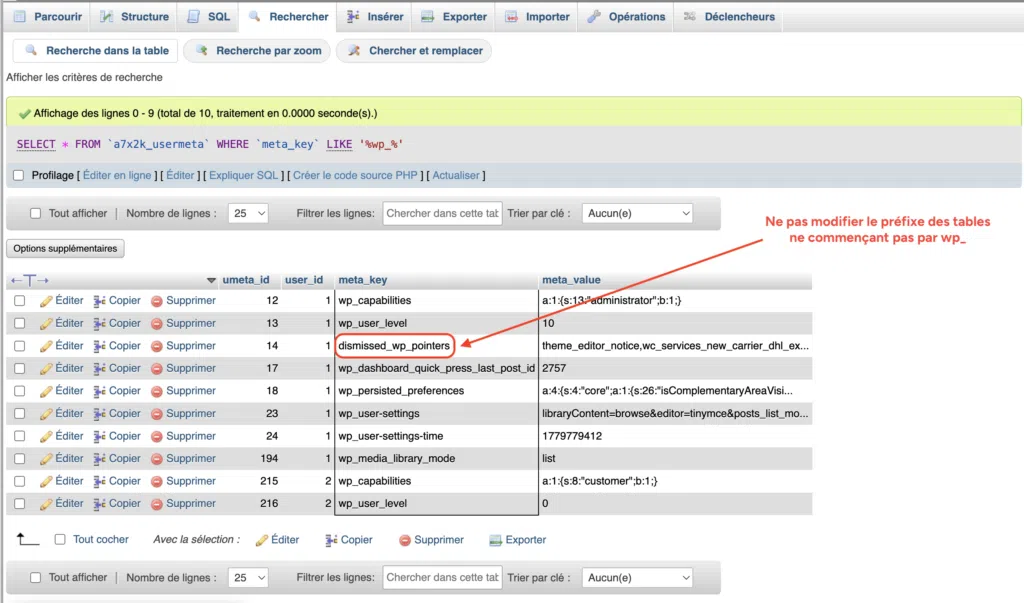Open the Insérer tab

click(x=375, y=16)
